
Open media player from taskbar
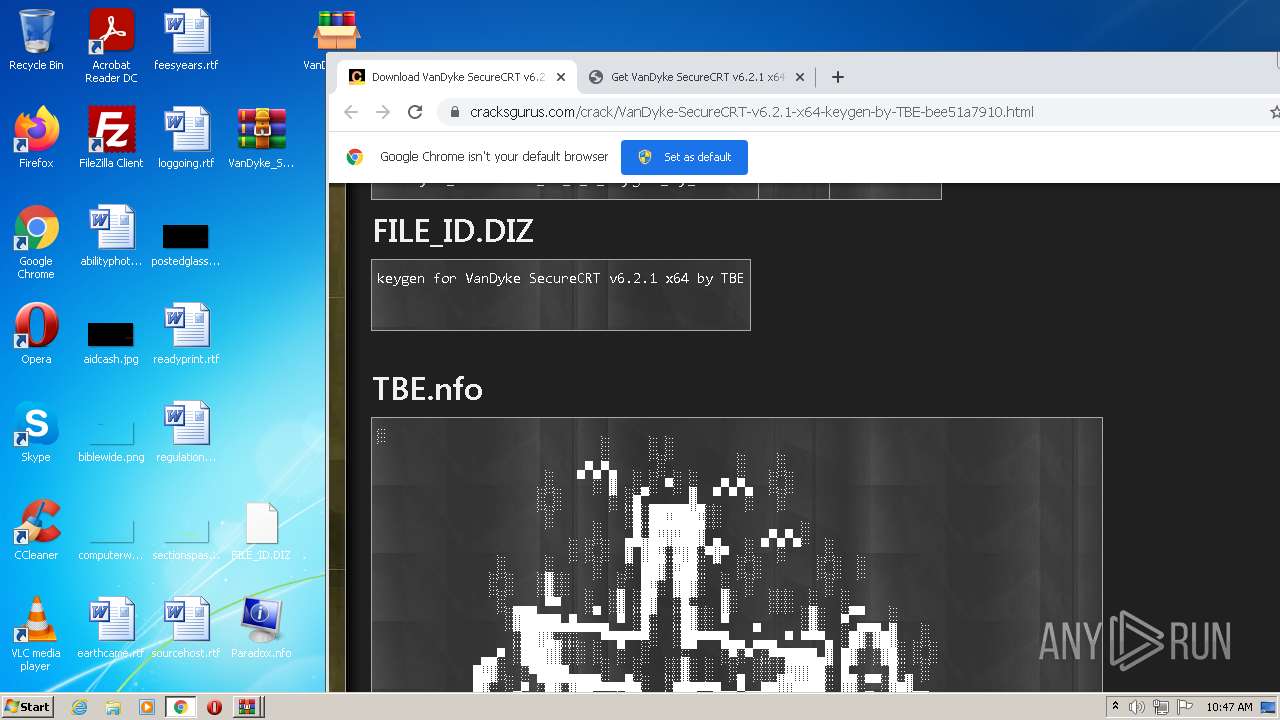coord(147,707)
